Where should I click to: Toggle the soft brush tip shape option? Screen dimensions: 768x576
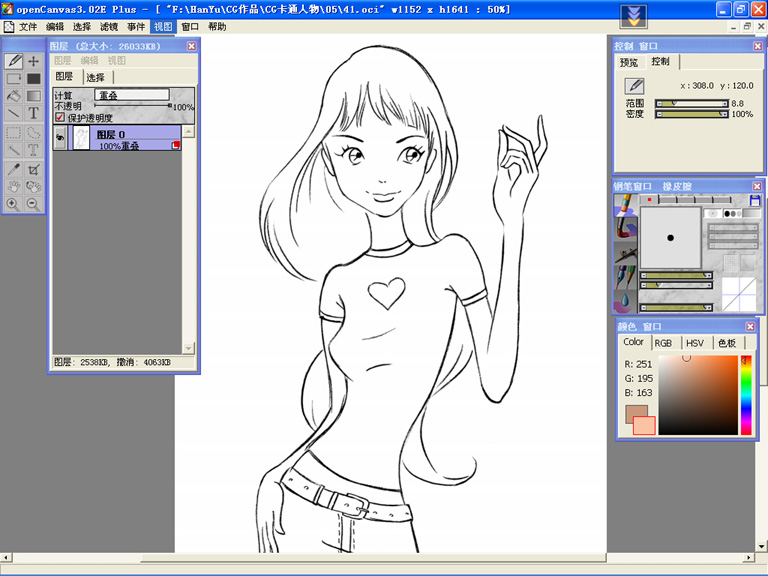713,214
